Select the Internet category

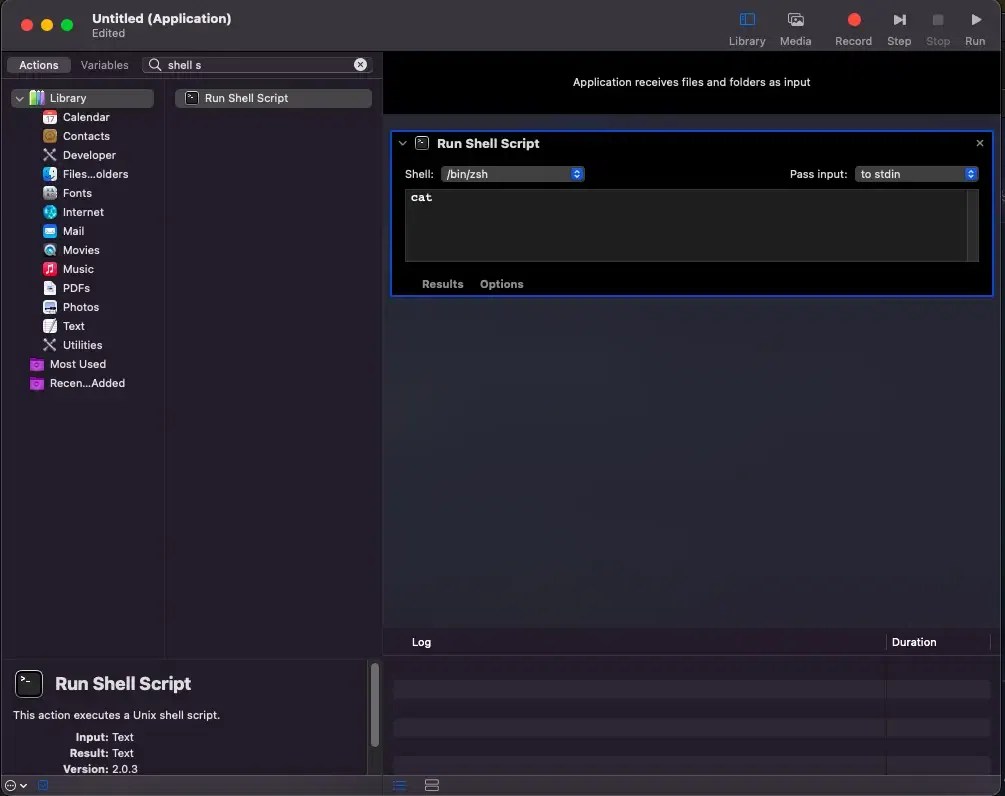[83, 212]
